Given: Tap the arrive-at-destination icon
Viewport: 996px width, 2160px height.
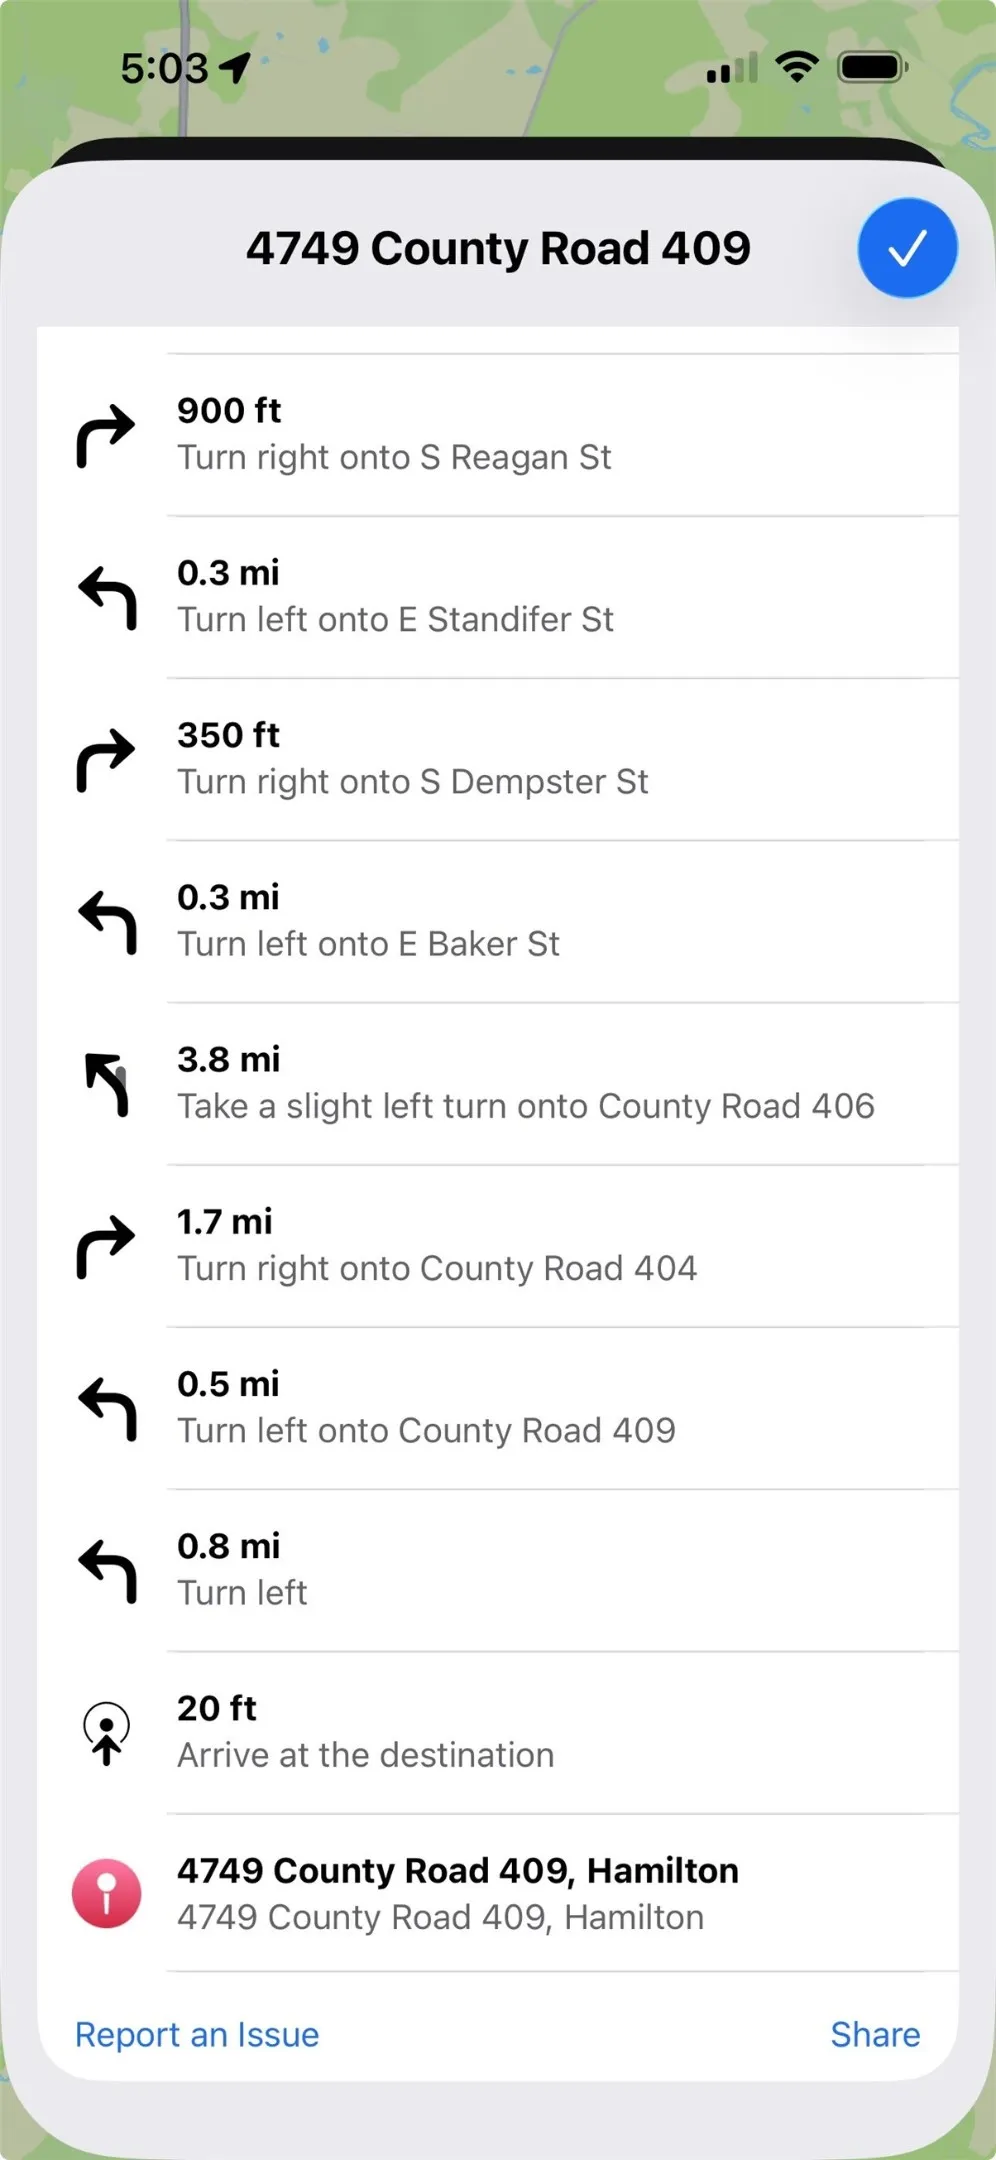Looking at the screenshot, I should point(106,1733).
